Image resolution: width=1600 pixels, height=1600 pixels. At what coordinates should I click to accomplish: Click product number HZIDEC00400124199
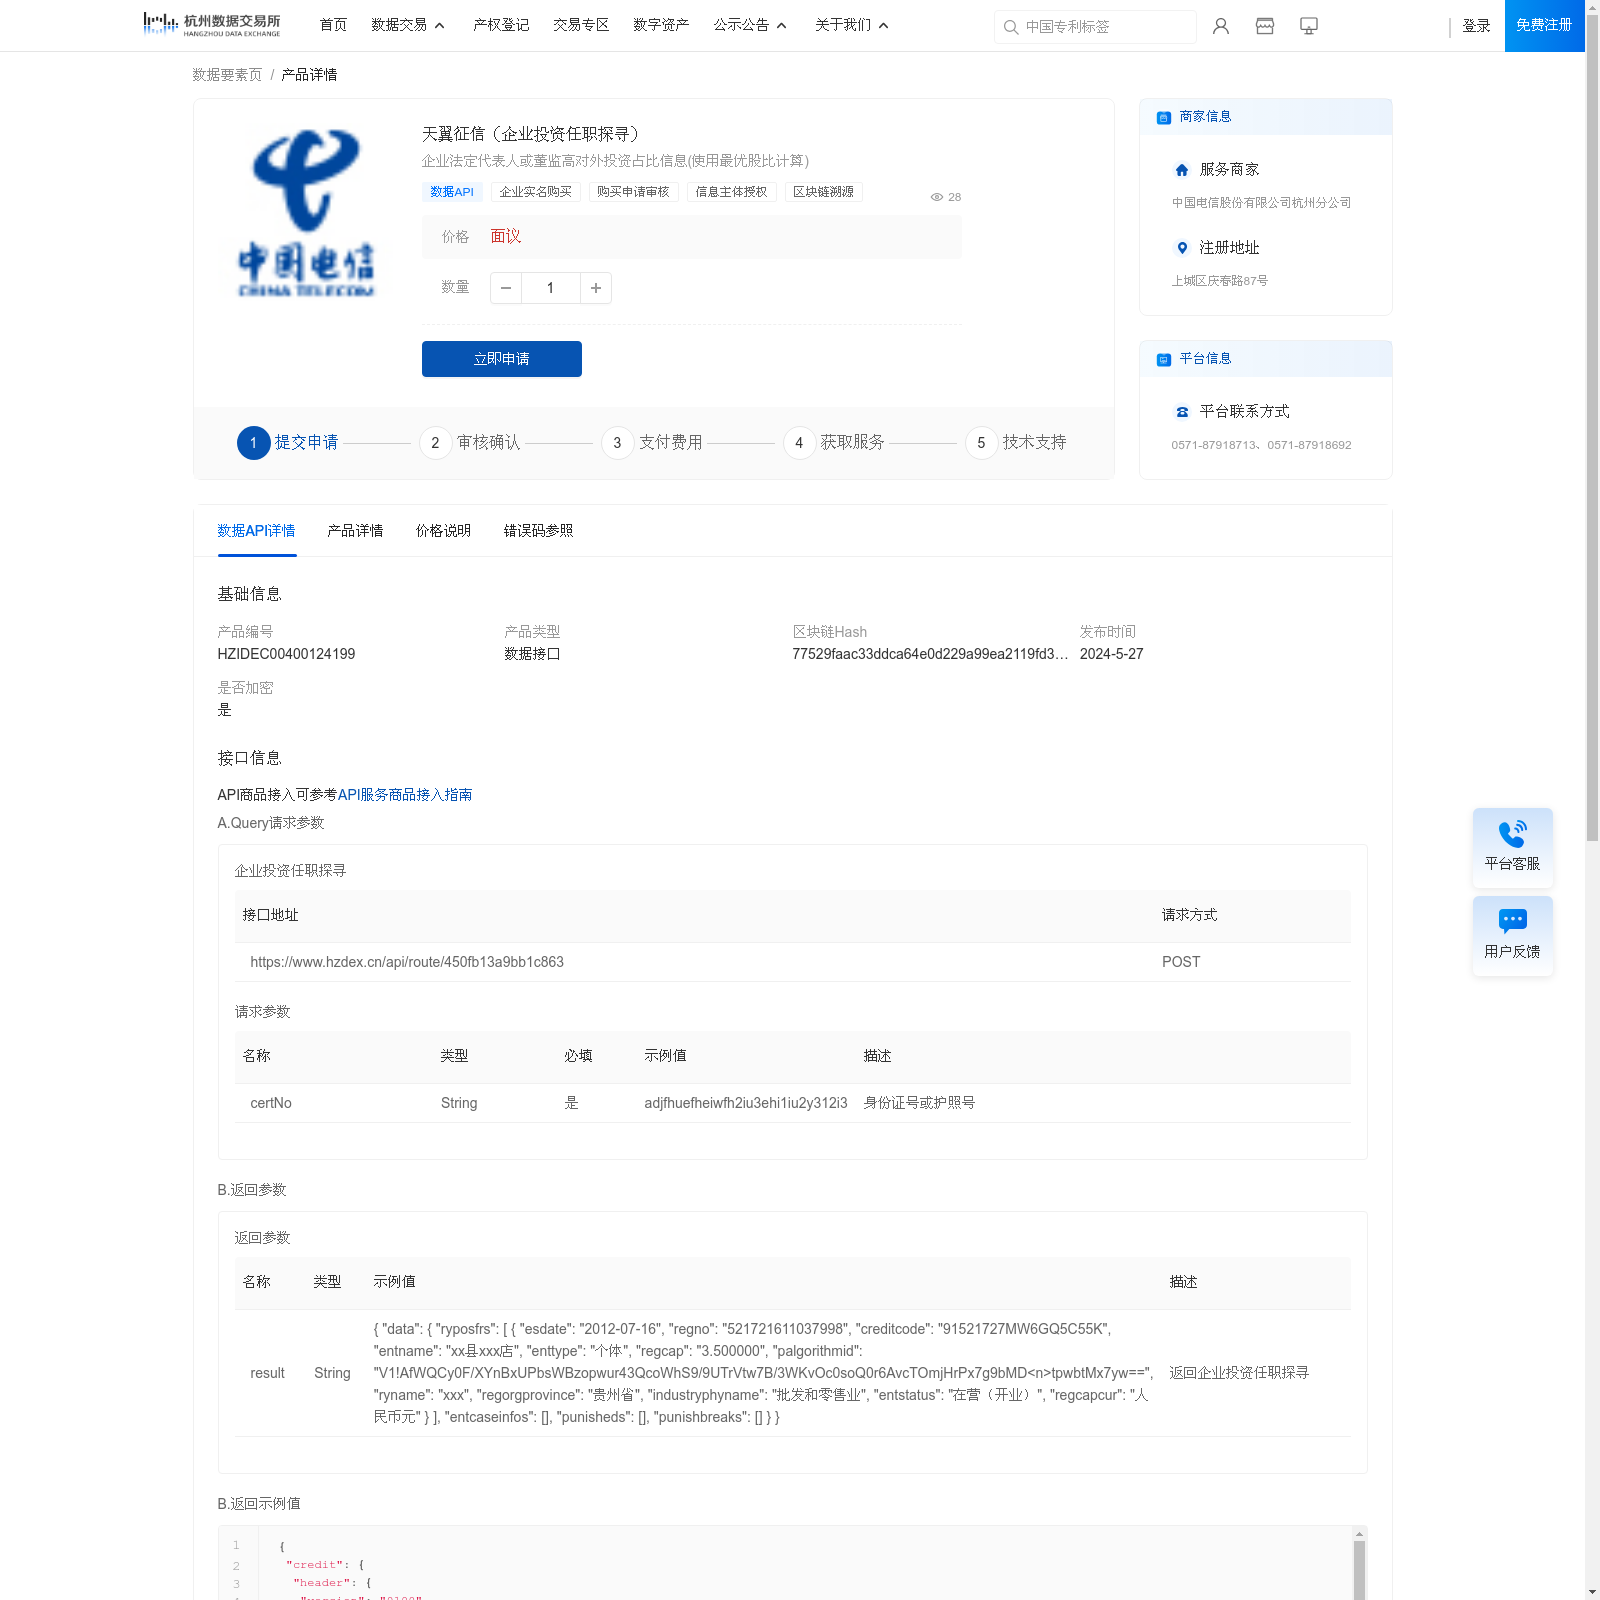(x=286, y=654)
